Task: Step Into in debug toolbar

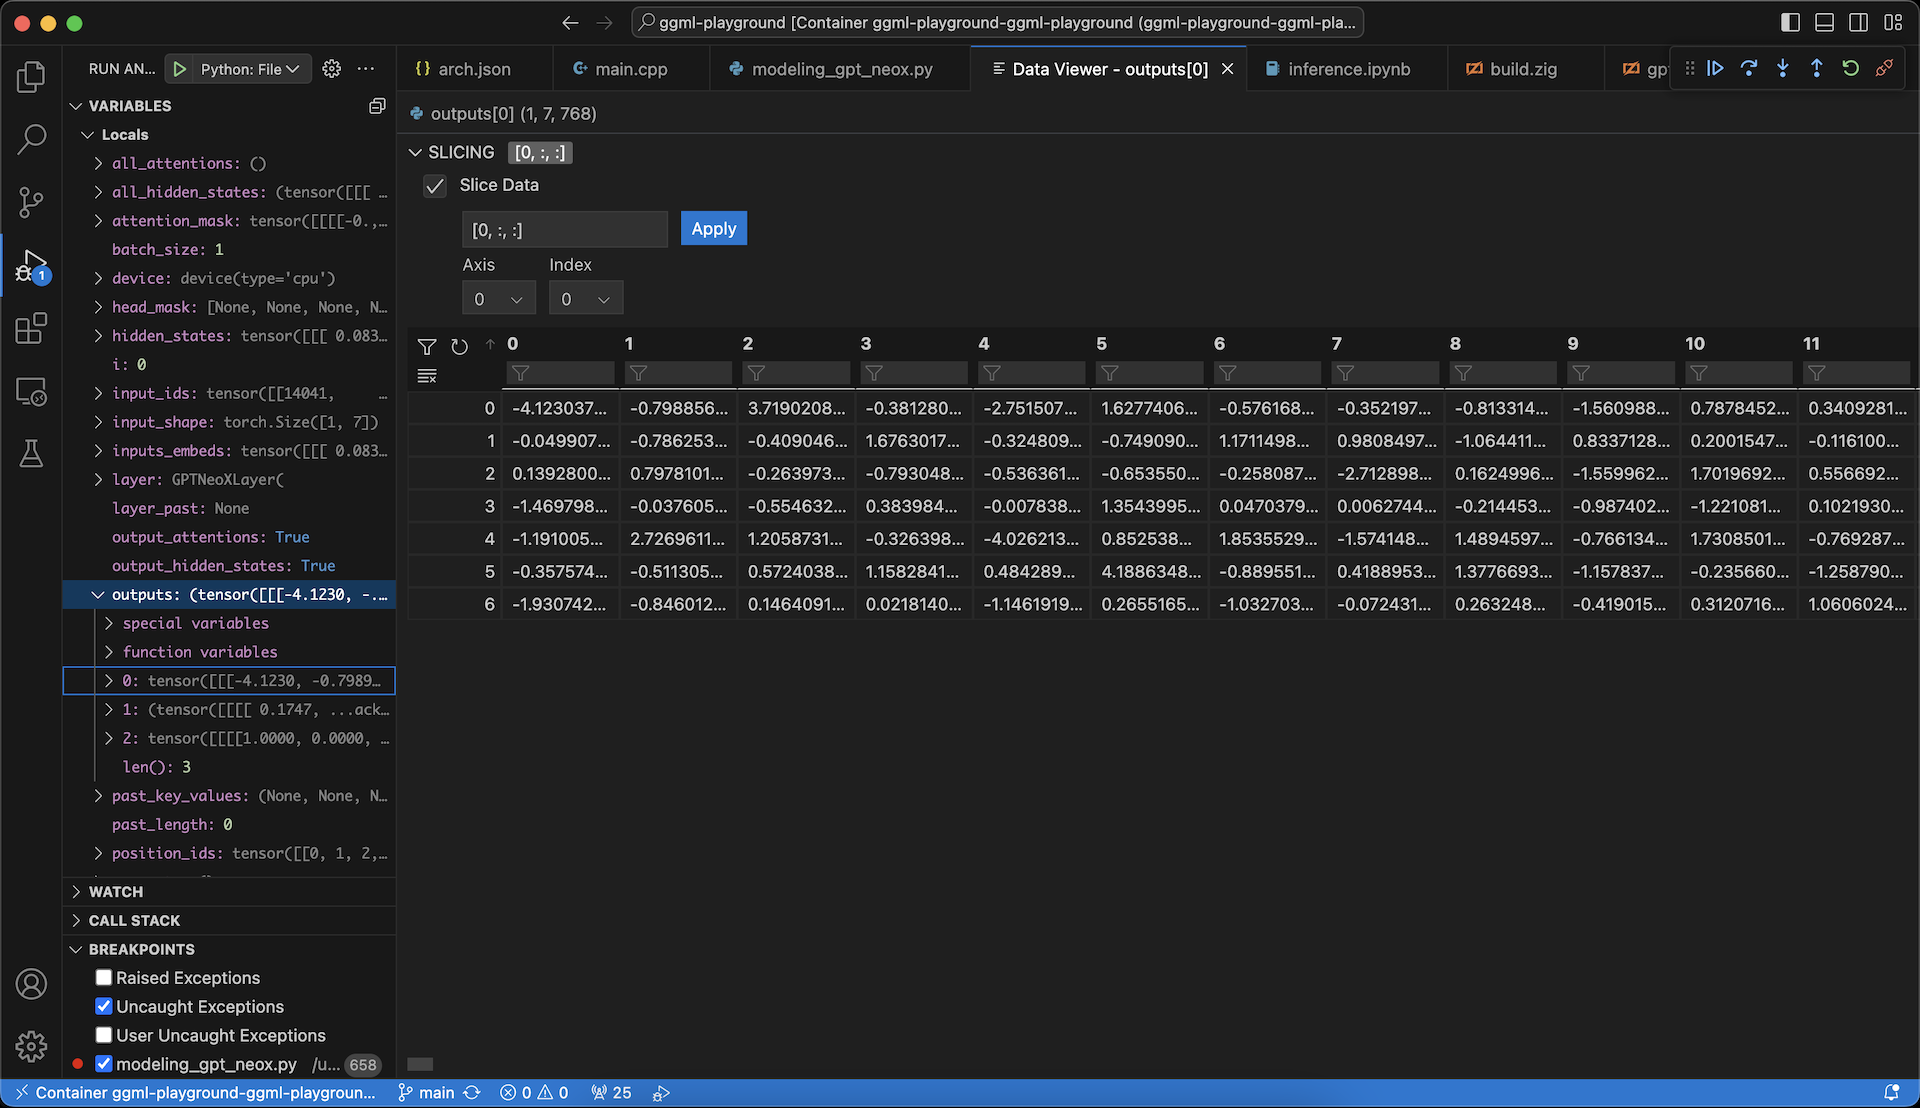Action: [1783, 68]
